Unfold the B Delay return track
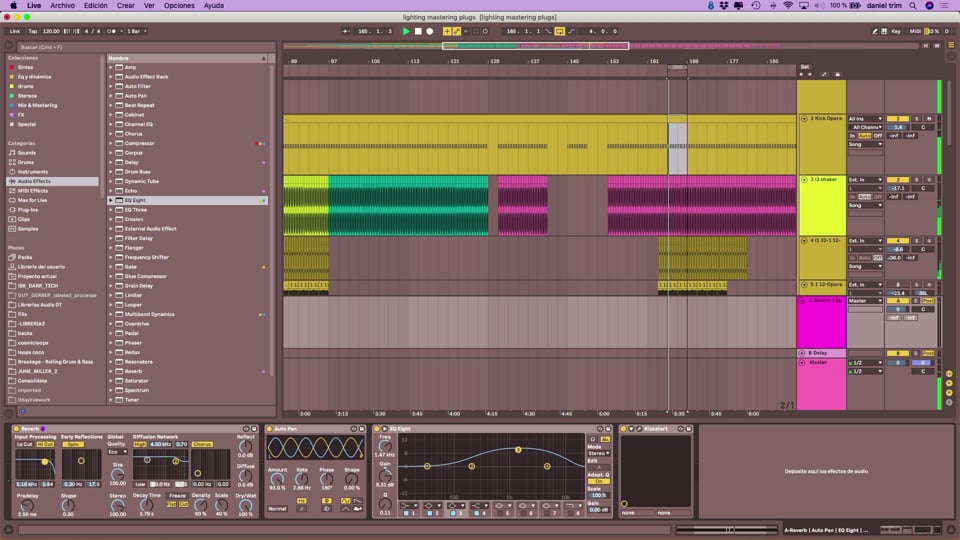 click(x=802, y=353)
